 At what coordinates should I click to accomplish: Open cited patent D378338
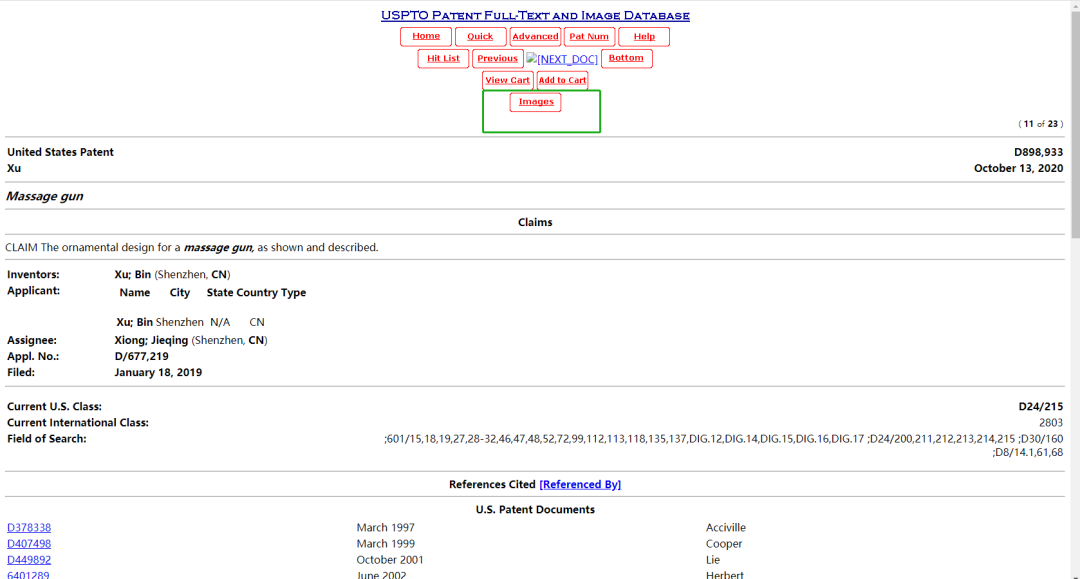click(x=29, y=527)
